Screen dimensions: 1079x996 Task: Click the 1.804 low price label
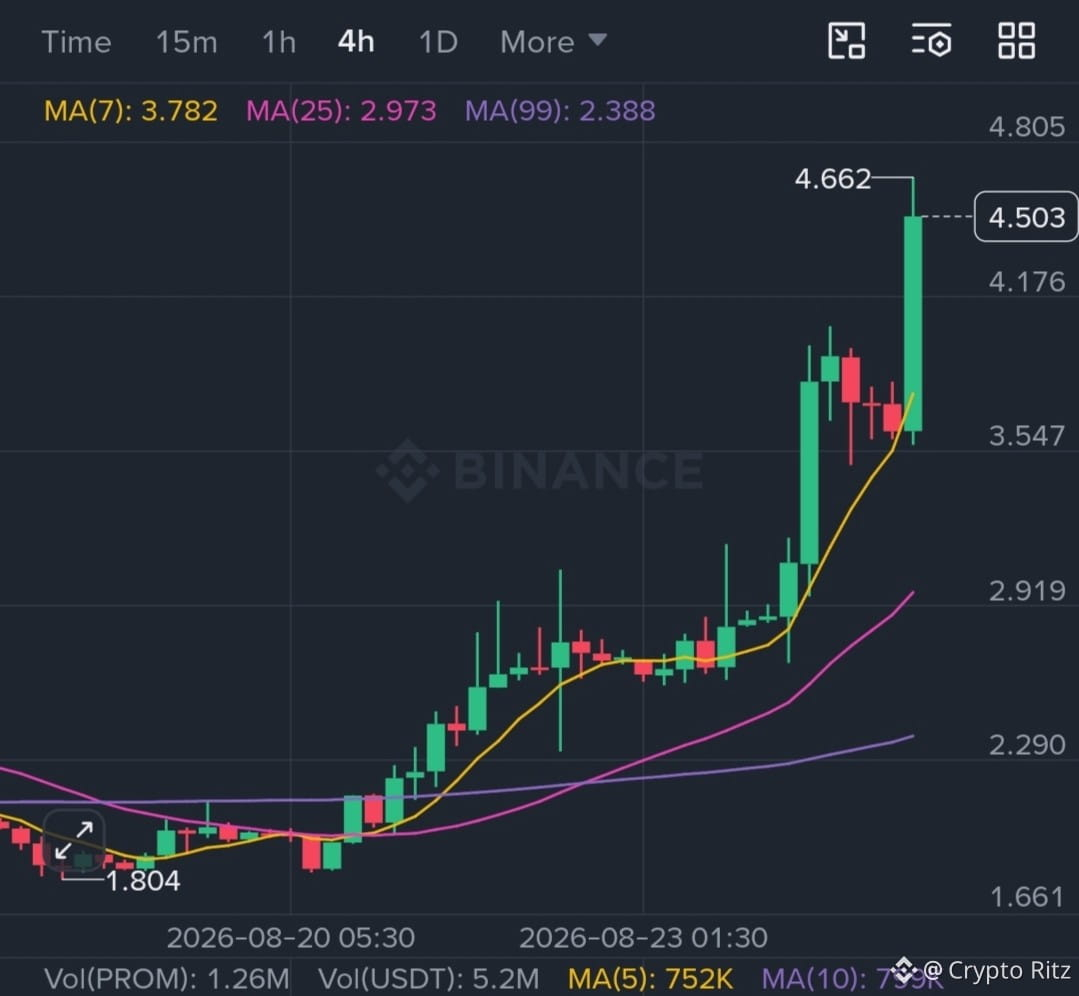143,880
